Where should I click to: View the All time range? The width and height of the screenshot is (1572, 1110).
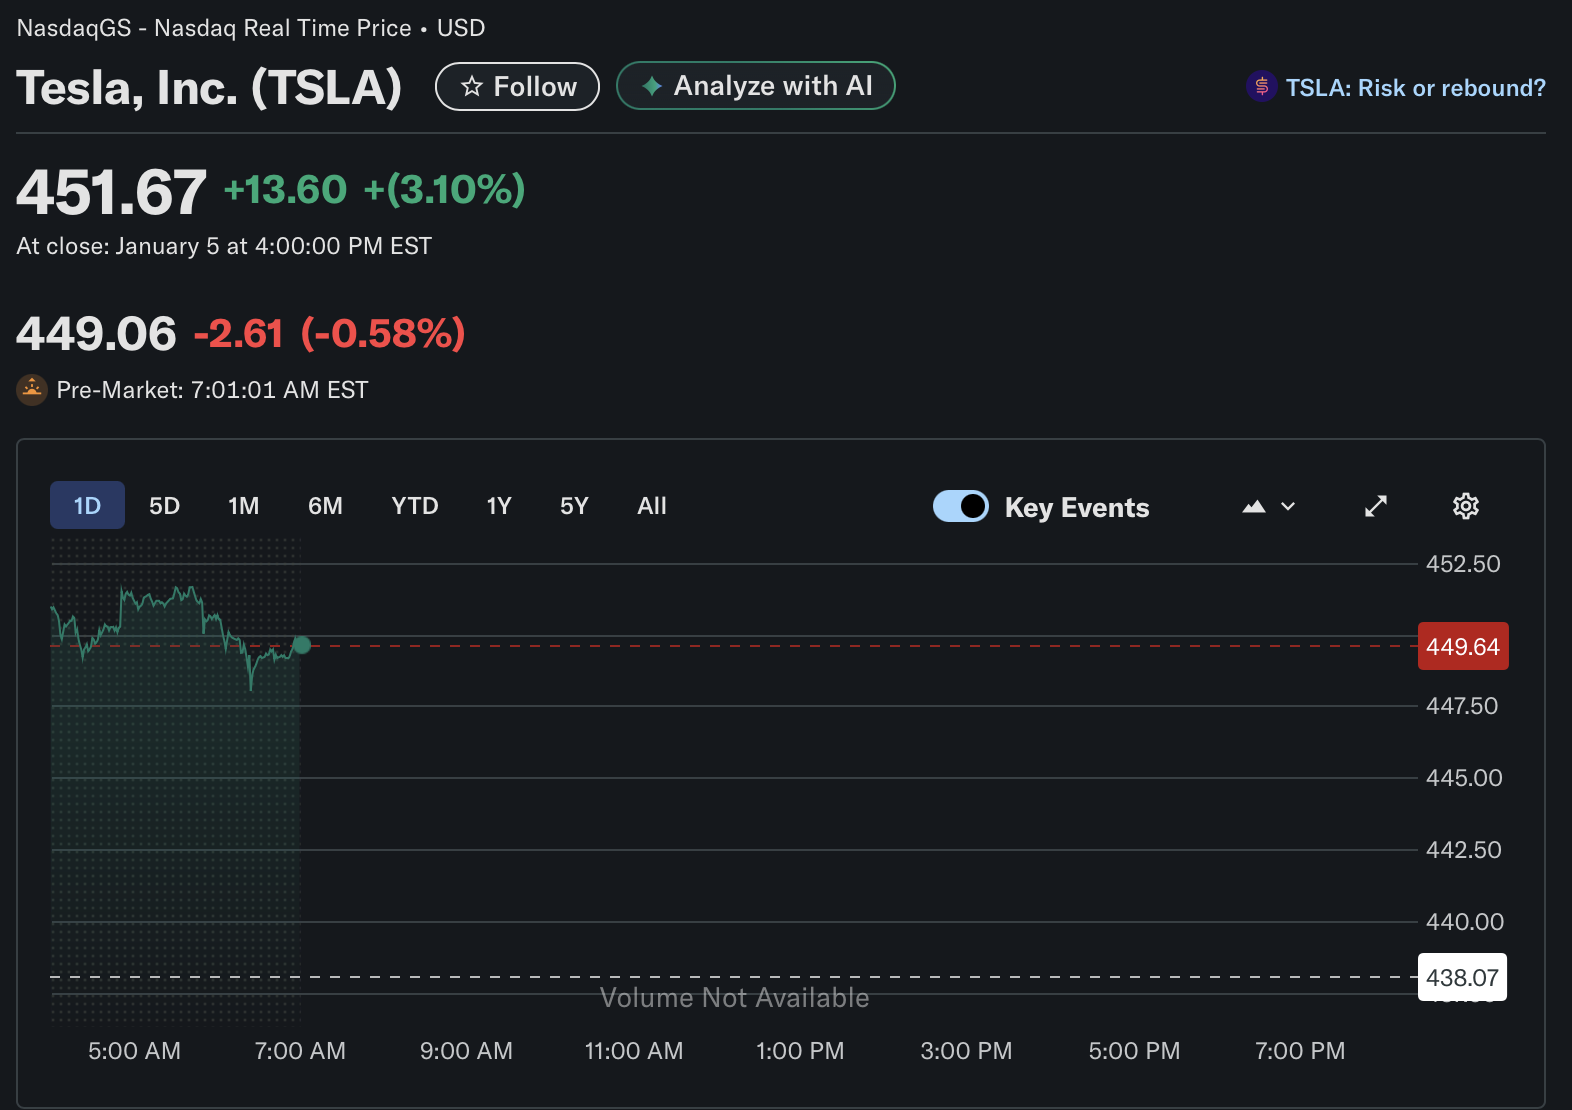(651, 506)
